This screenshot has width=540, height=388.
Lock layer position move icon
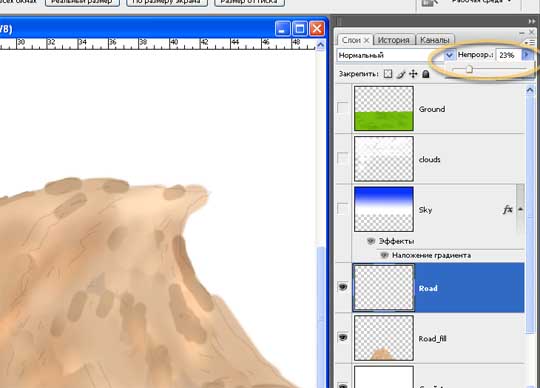(x=413, y=74)
